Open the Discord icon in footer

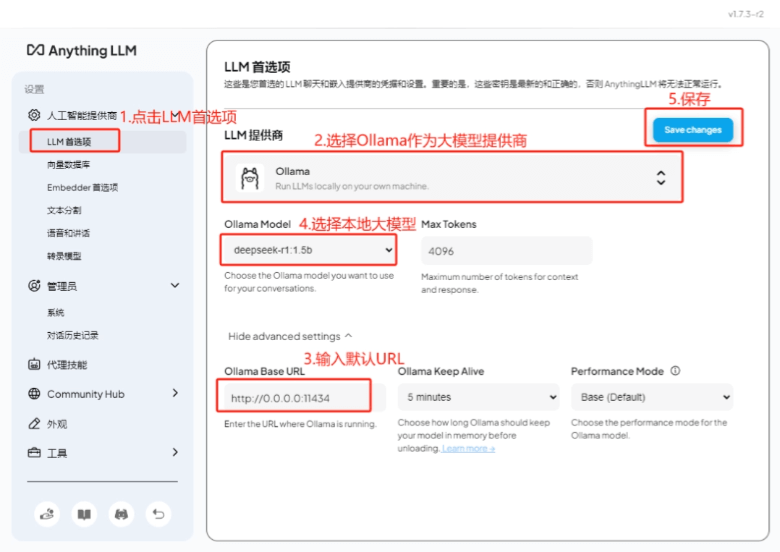[121, 514]
